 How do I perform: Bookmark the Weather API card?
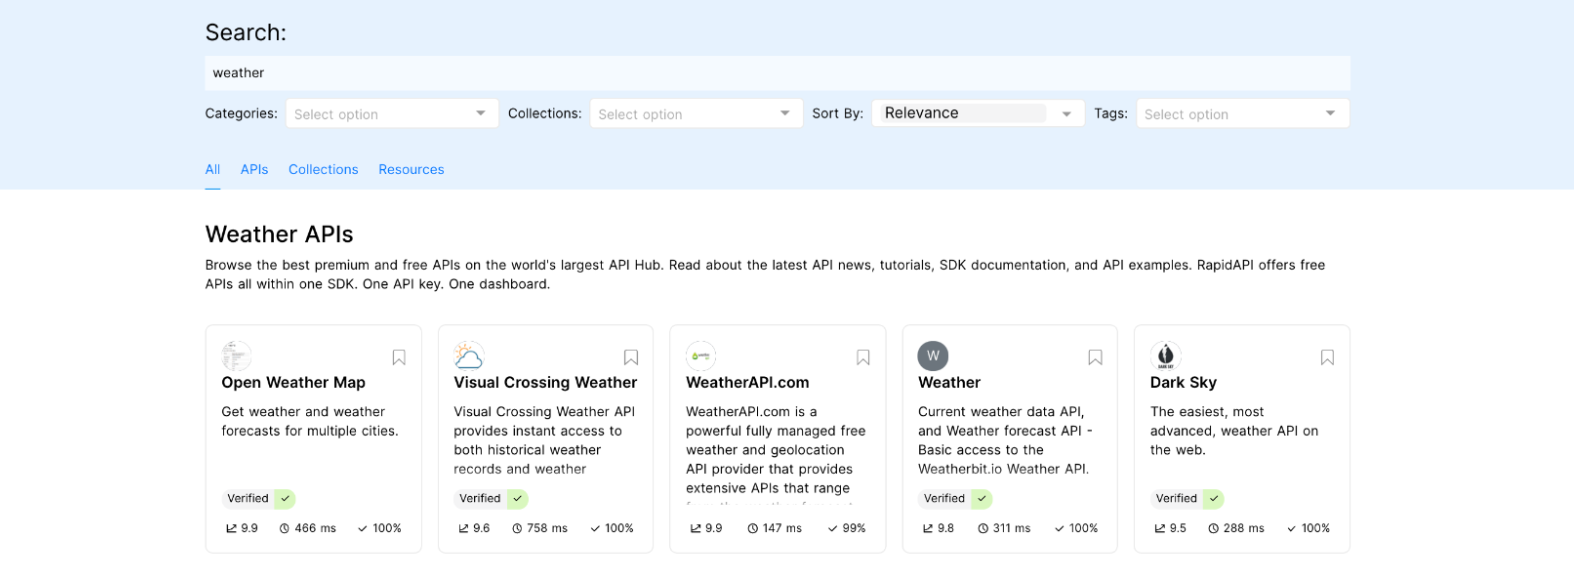[1095, 357]
